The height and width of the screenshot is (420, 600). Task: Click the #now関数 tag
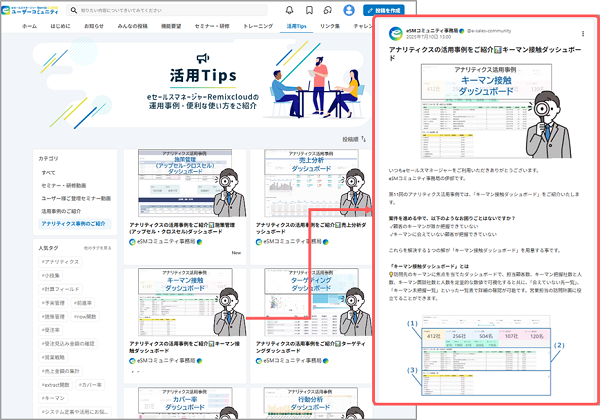pos(85,317)
